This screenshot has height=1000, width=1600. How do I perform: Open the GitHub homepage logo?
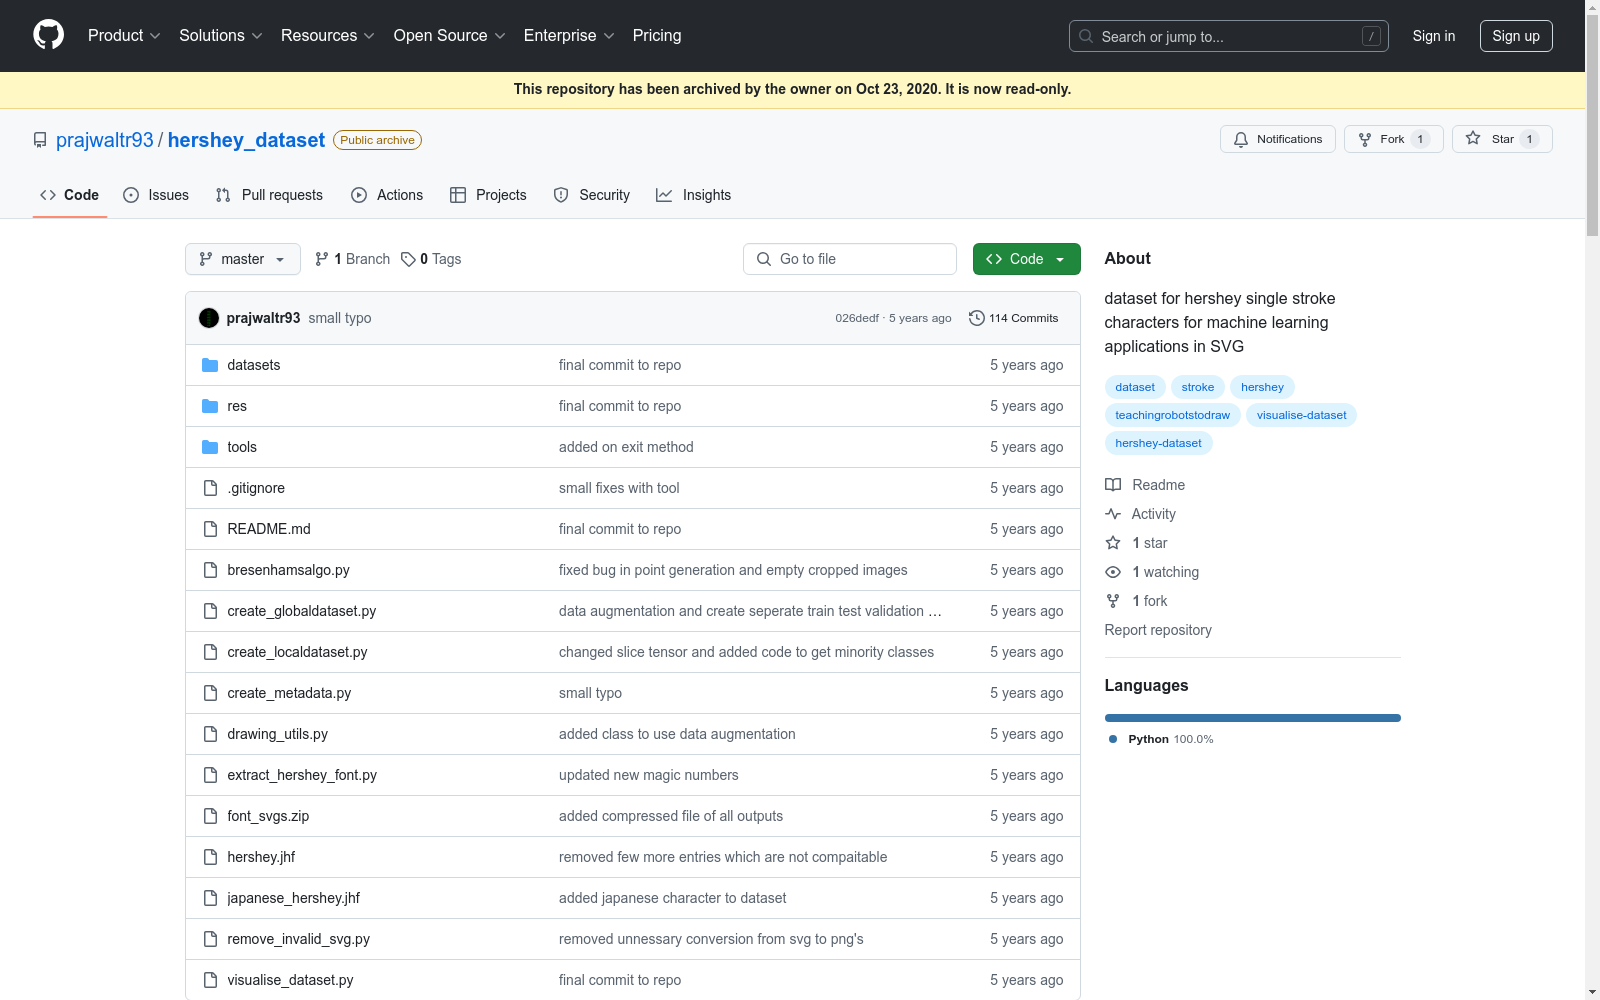pos(48,35)
